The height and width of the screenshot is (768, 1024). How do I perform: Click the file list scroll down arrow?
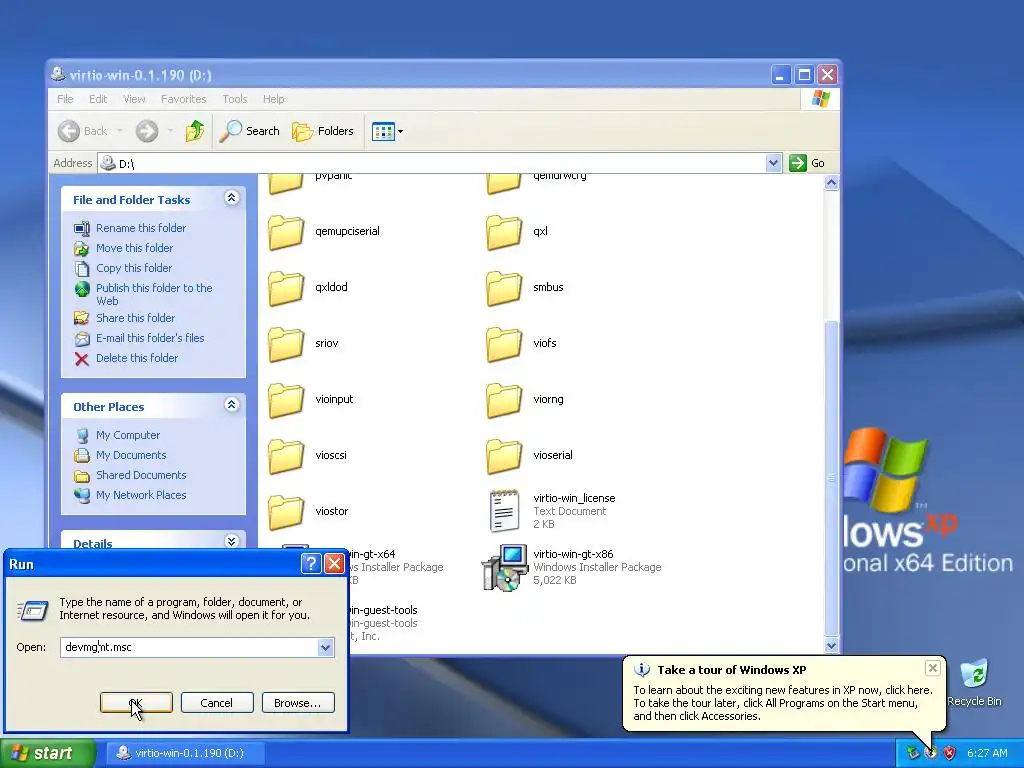tap(831, 646)
